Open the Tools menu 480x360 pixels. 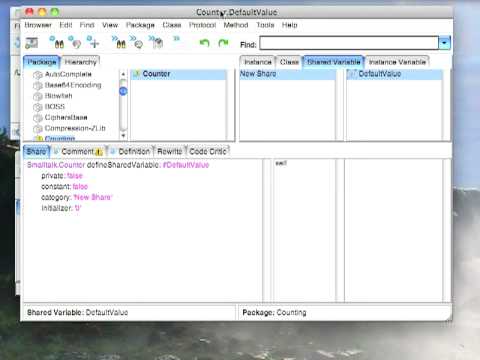point(265,25)
